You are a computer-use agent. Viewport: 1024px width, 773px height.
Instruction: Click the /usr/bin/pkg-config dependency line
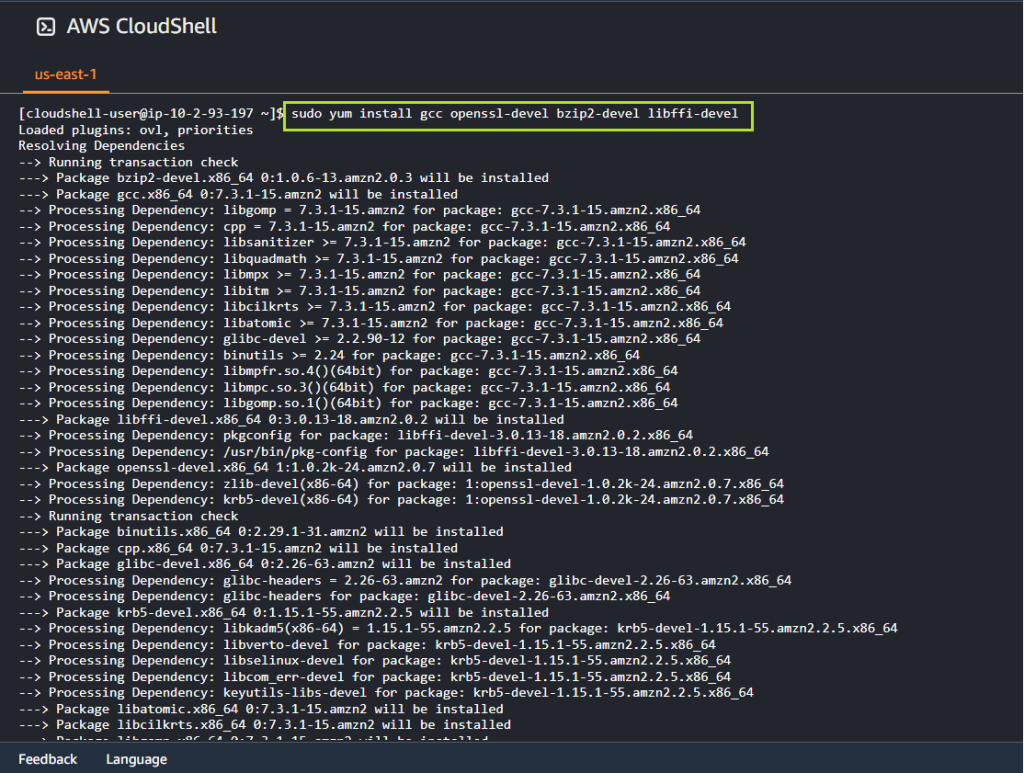pyautogui.click(x=393, y=451)
